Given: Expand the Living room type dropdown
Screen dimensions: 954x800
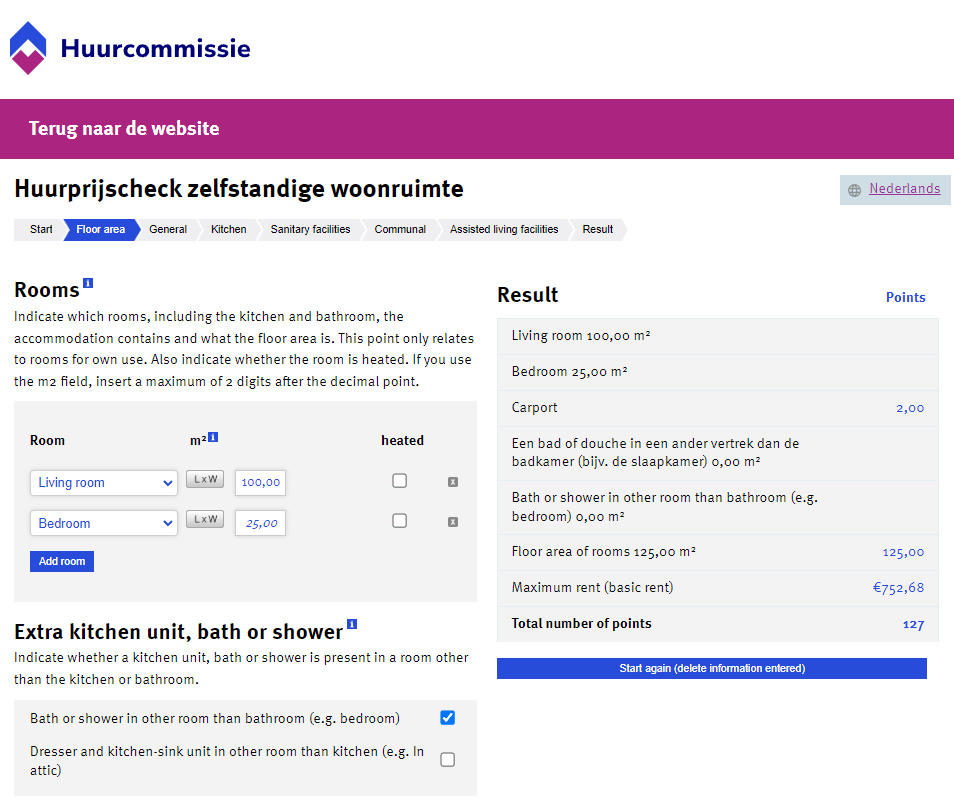Looking at the screenshot, I should pos(104,482).
